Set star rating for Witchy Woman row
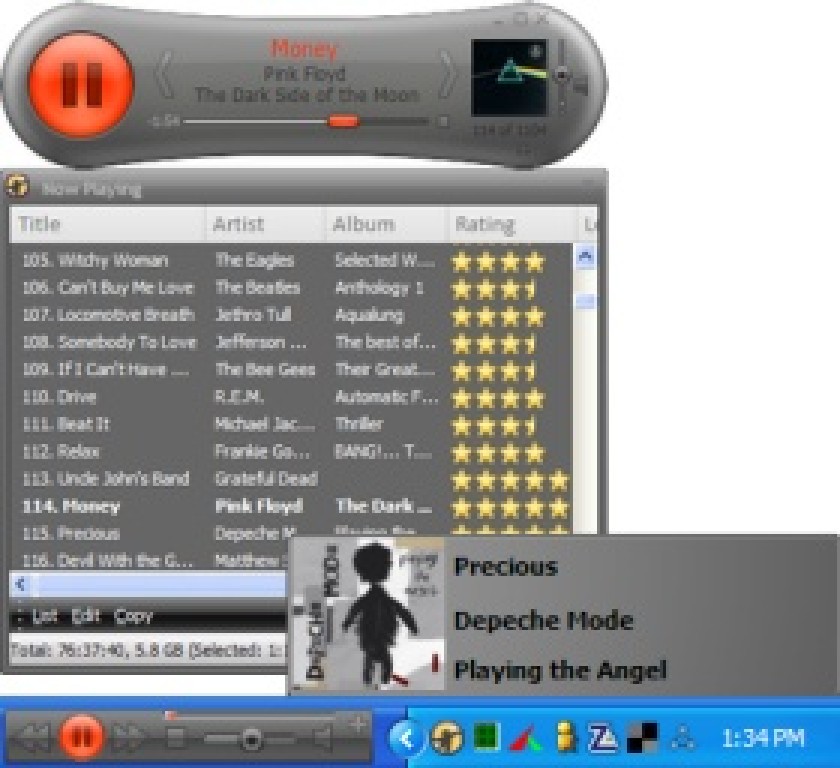This screenshot has width=840, height=768. tap(498, 262)
